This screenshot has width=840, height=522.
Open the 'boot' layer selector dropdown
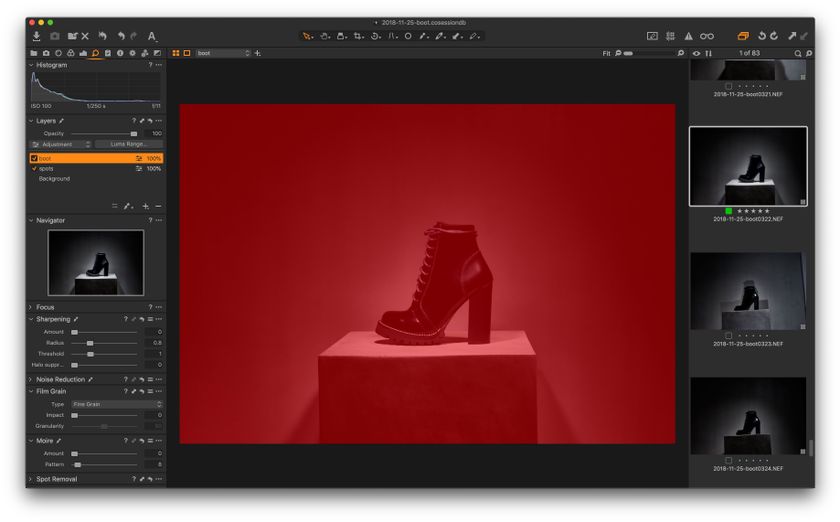[223, 53]
